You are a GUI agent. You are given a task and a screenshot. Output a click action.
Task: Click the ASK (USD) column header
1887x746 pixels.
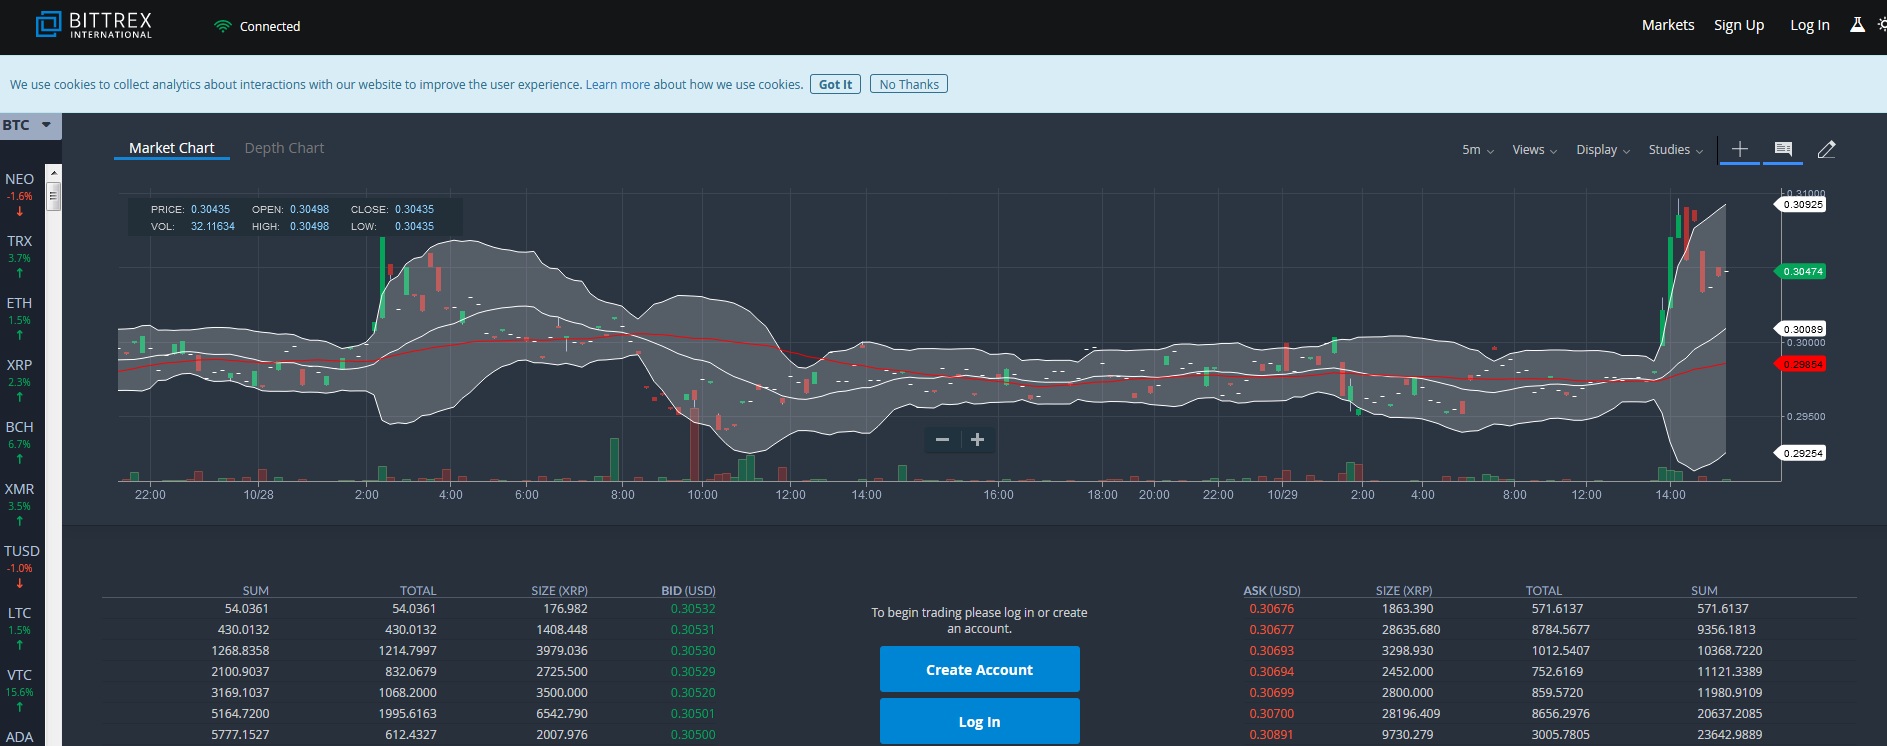(x=1272, y=590)
